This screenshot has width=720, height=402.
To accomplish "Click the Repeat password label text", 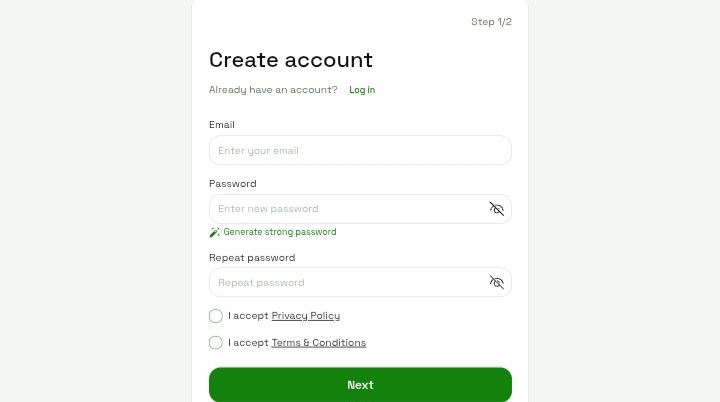I will (252, 258).
